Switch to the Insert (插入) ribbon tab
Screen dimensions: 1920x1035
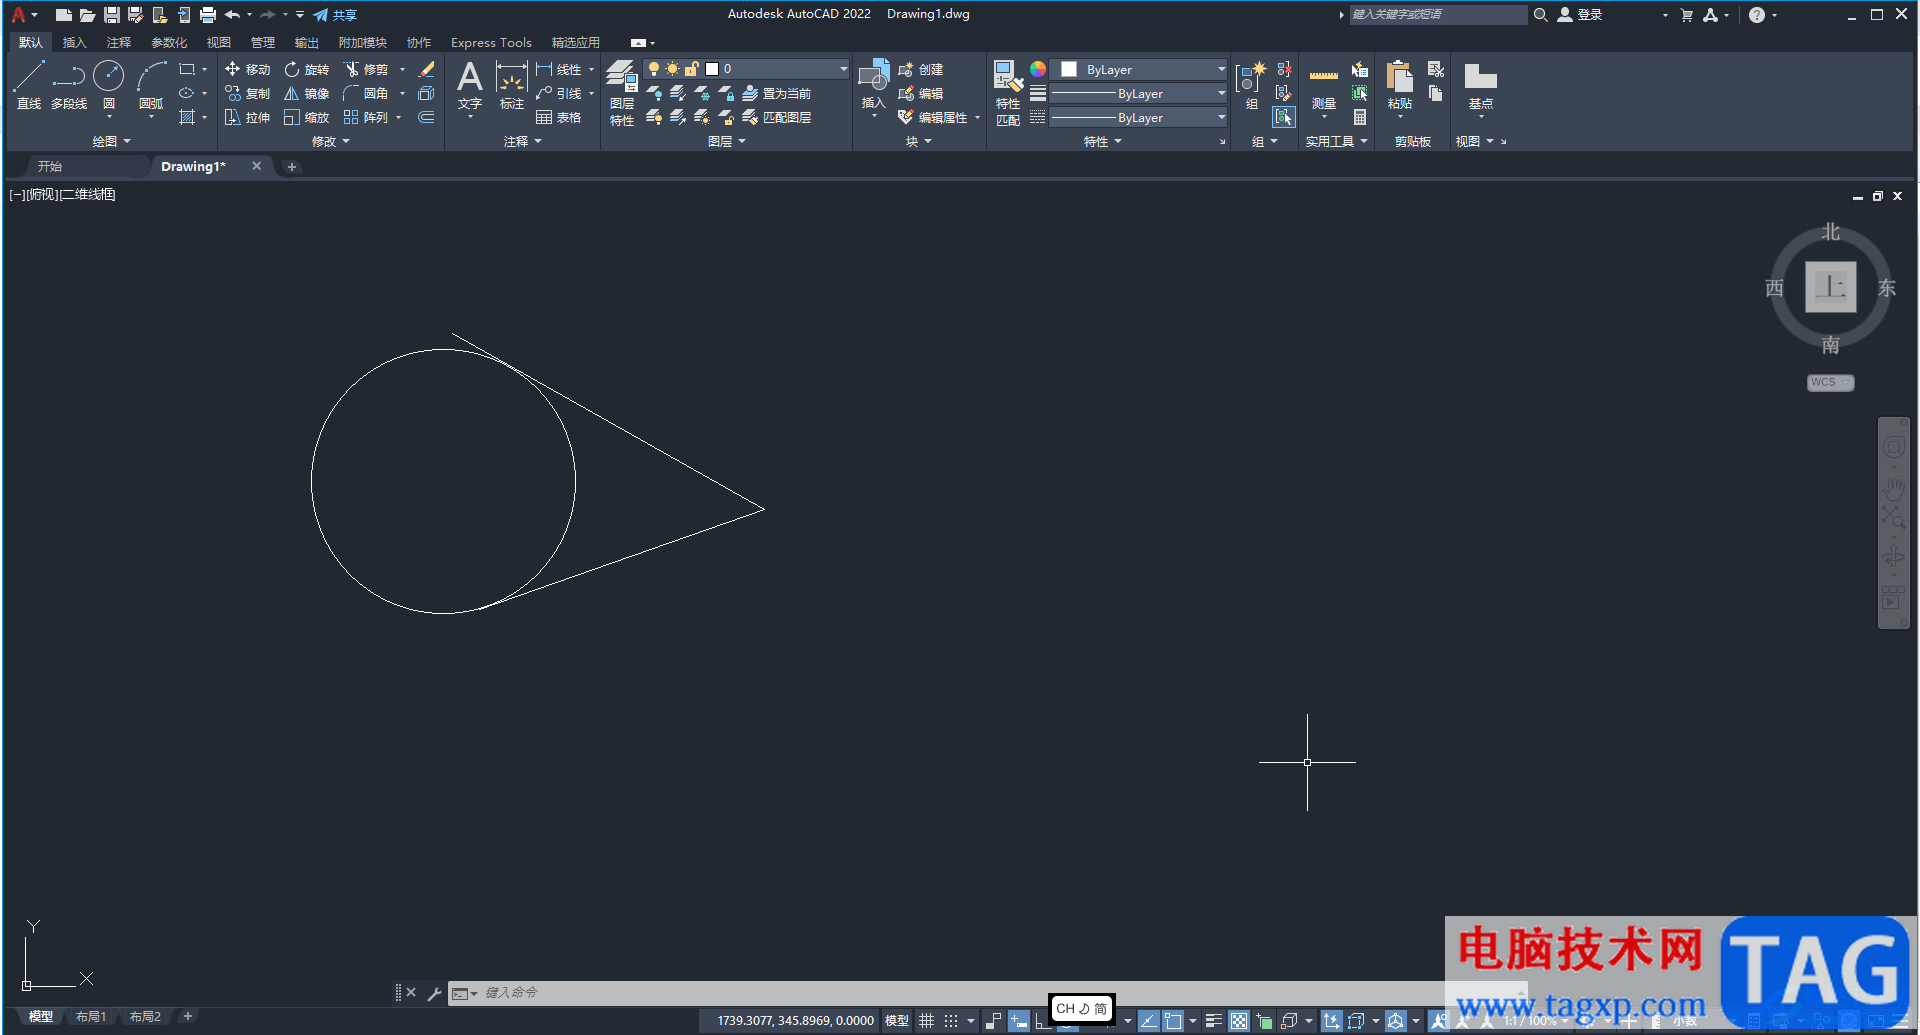(x=74, y=42)
